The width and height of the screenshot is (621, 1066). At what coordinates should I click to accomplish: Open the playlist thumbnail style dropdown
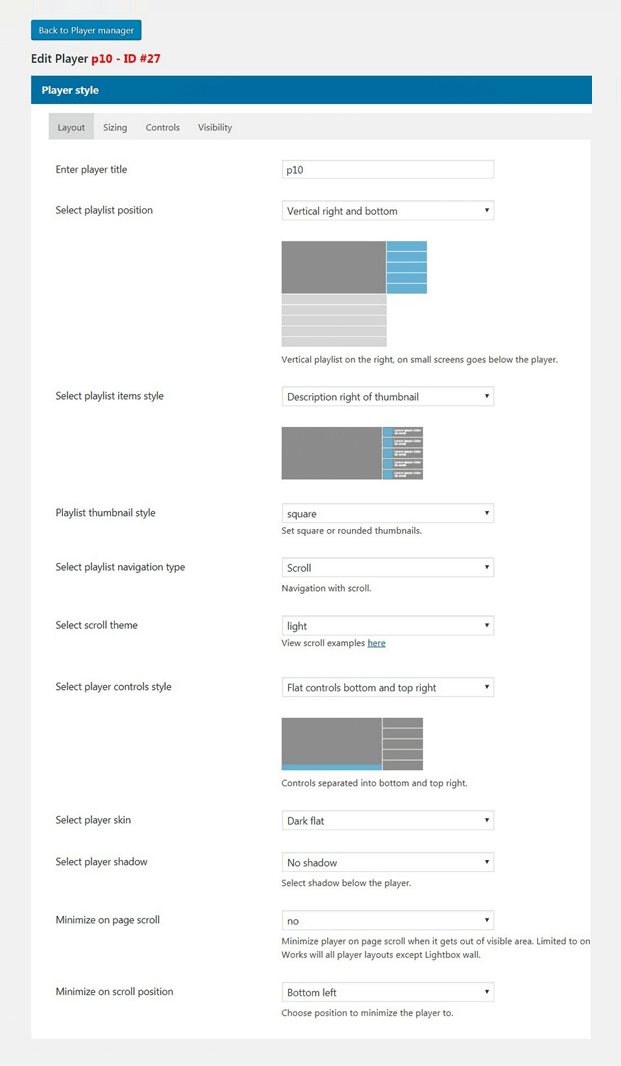tap(387, 512)
